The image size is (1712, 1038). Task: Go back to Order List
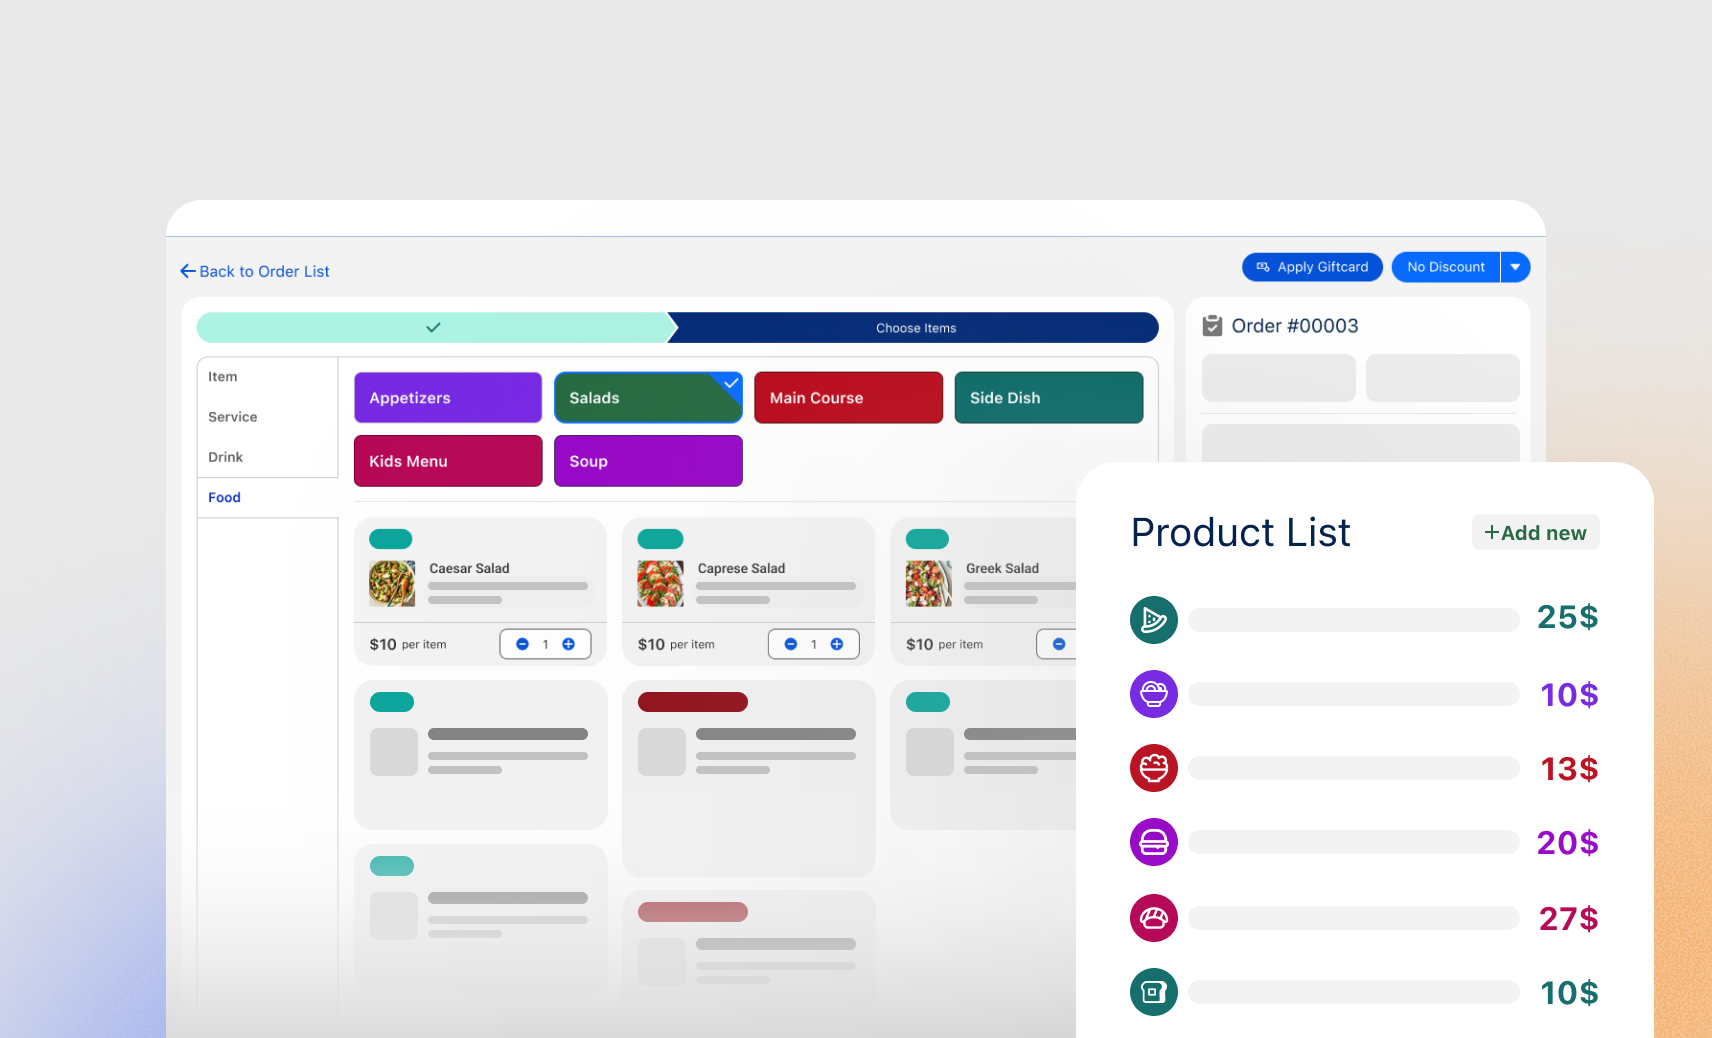coord(255,271)
